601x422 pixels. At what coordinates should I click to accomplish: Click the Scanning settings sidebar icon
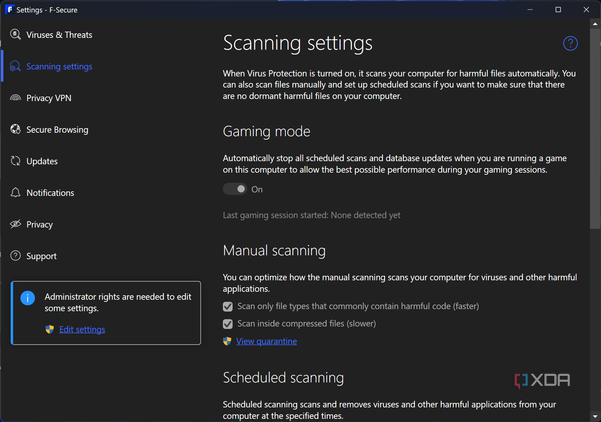[x=15, y=66]
